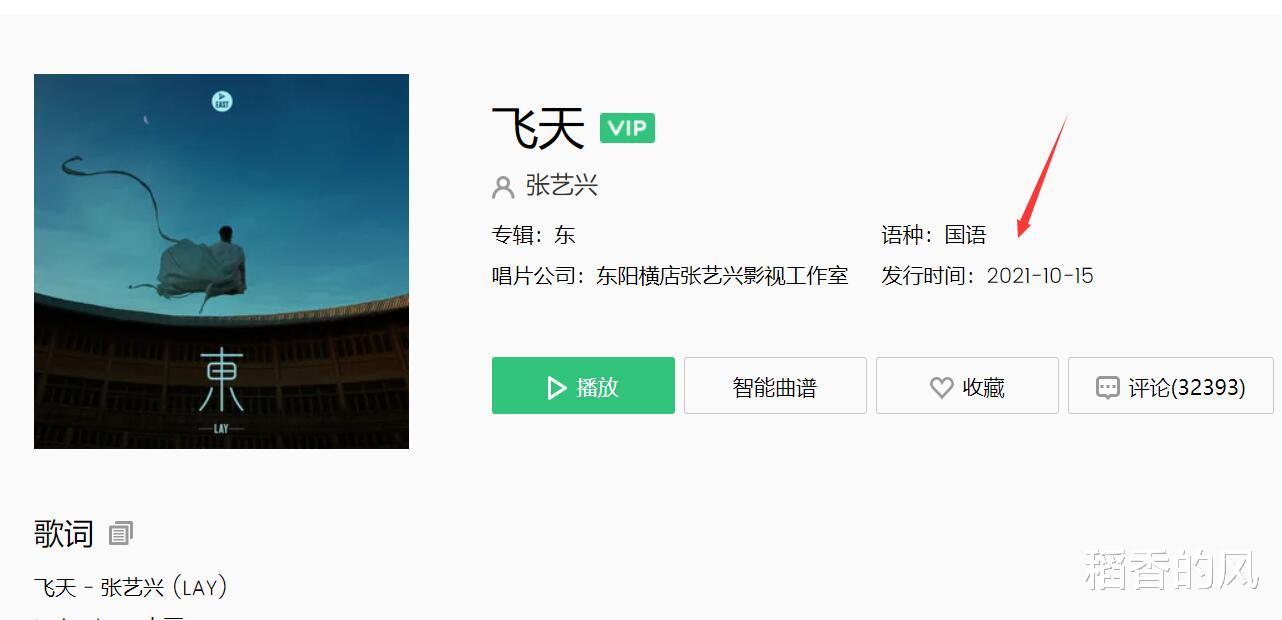Click the album cover thumbnail
1282x620 pixels.
pos(221,261)
